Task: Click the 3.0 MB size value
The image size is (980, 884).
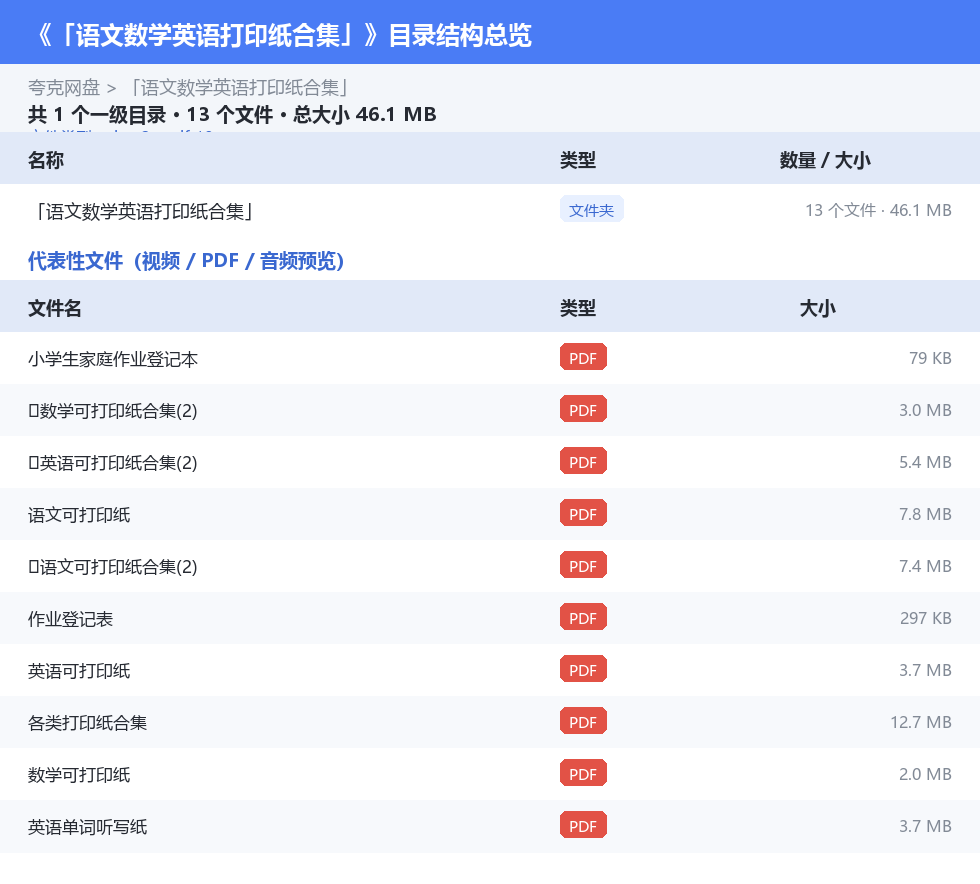Action: click(x=925, y=410)
